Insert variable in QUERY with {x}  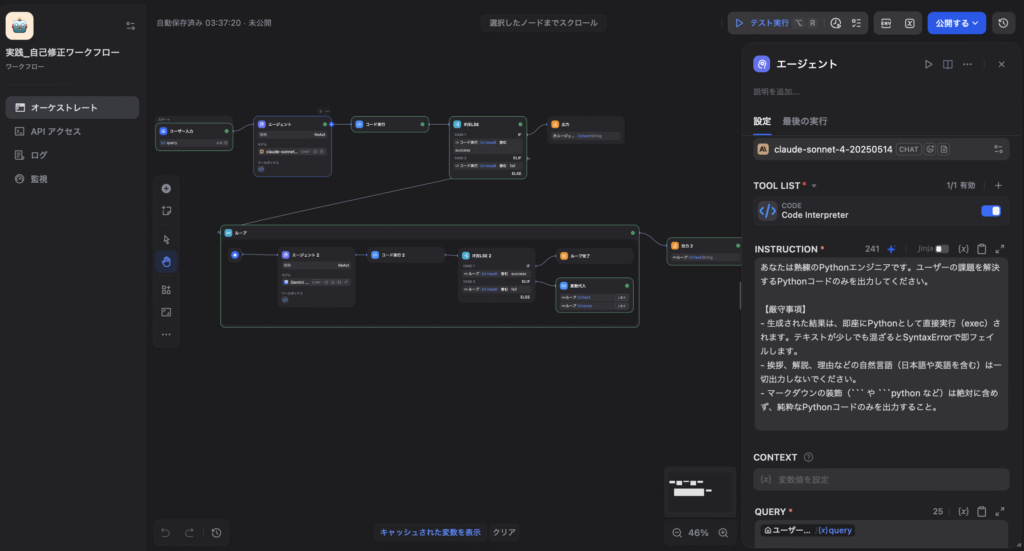coord(963,512)
